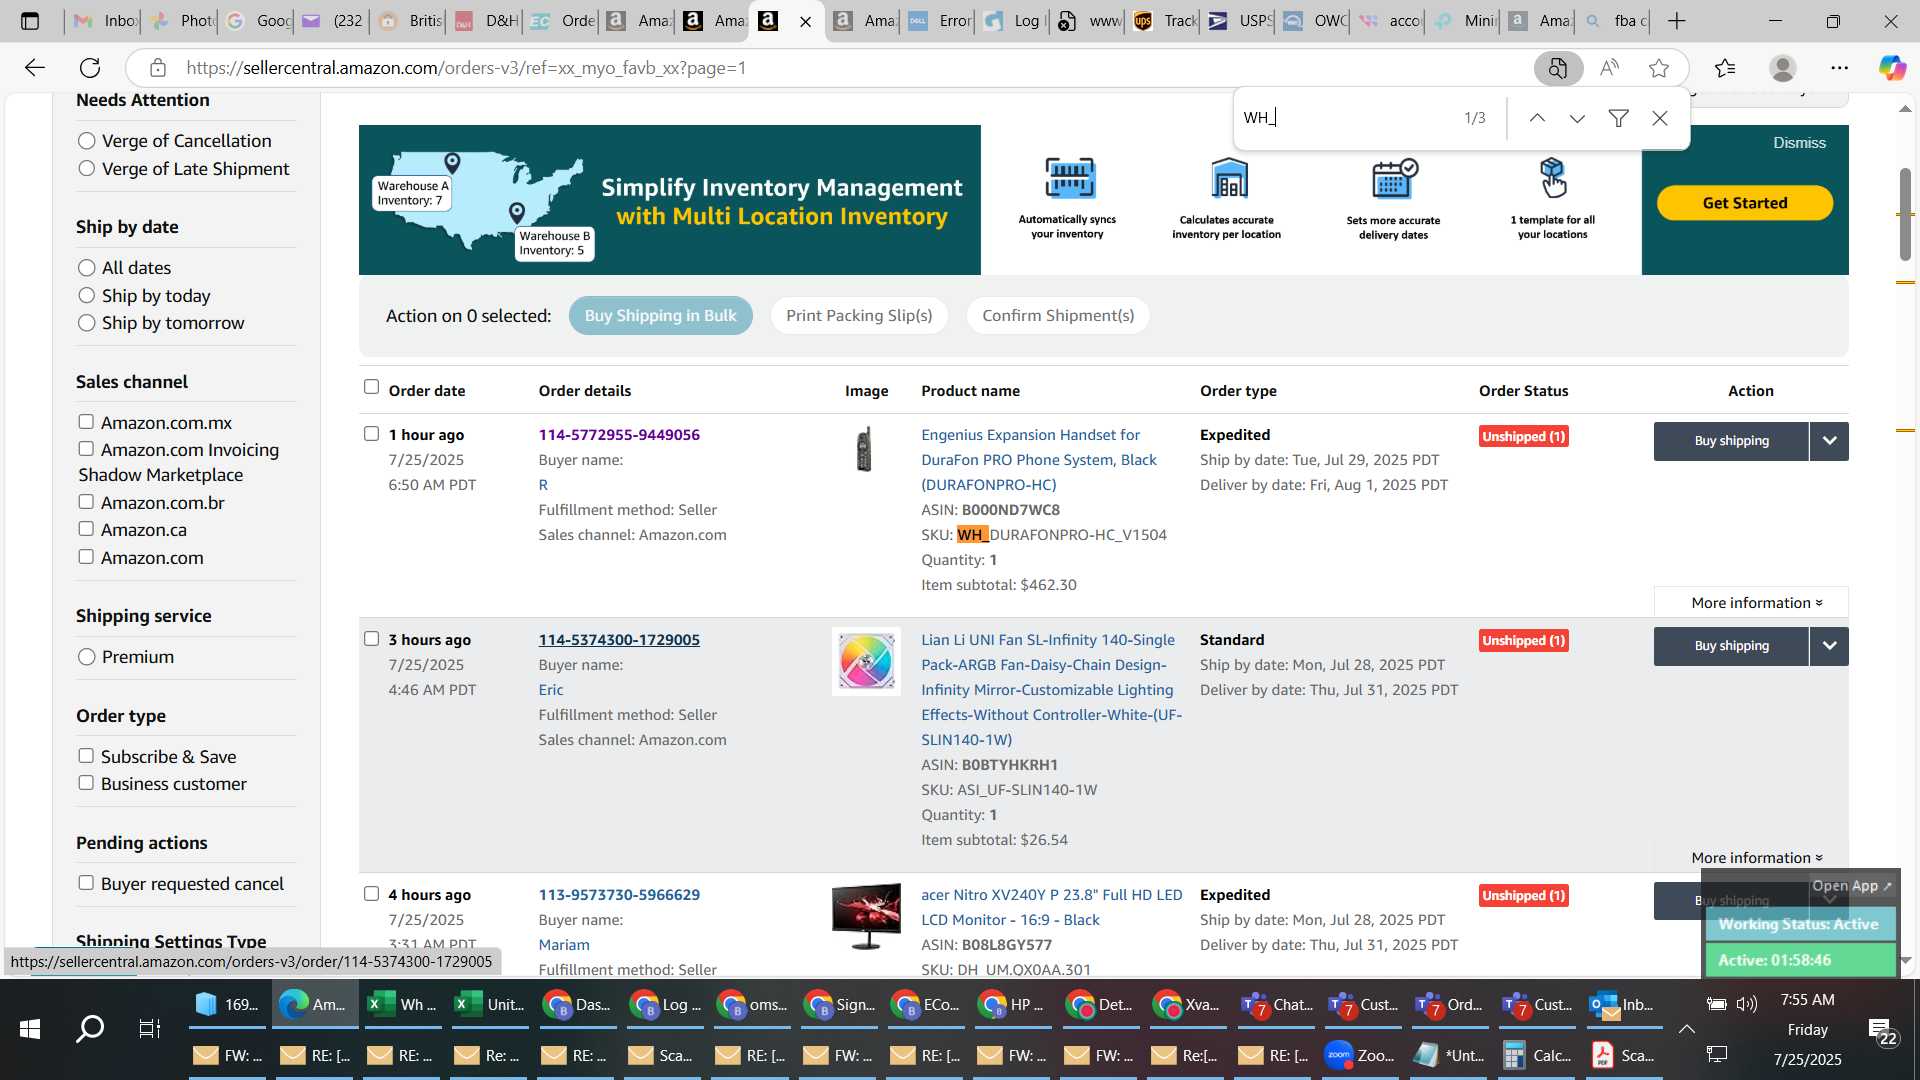
Task: Select order 114-5374300-1729005 checkbox
Action: point(371,639)
